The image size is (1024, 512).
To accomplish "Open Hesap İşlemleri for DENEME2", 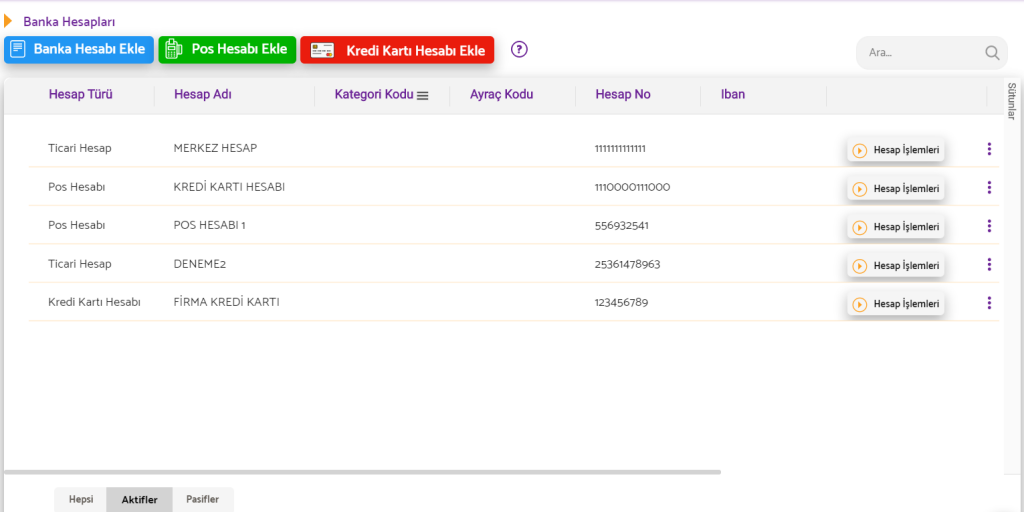I will tap(896, 266).
